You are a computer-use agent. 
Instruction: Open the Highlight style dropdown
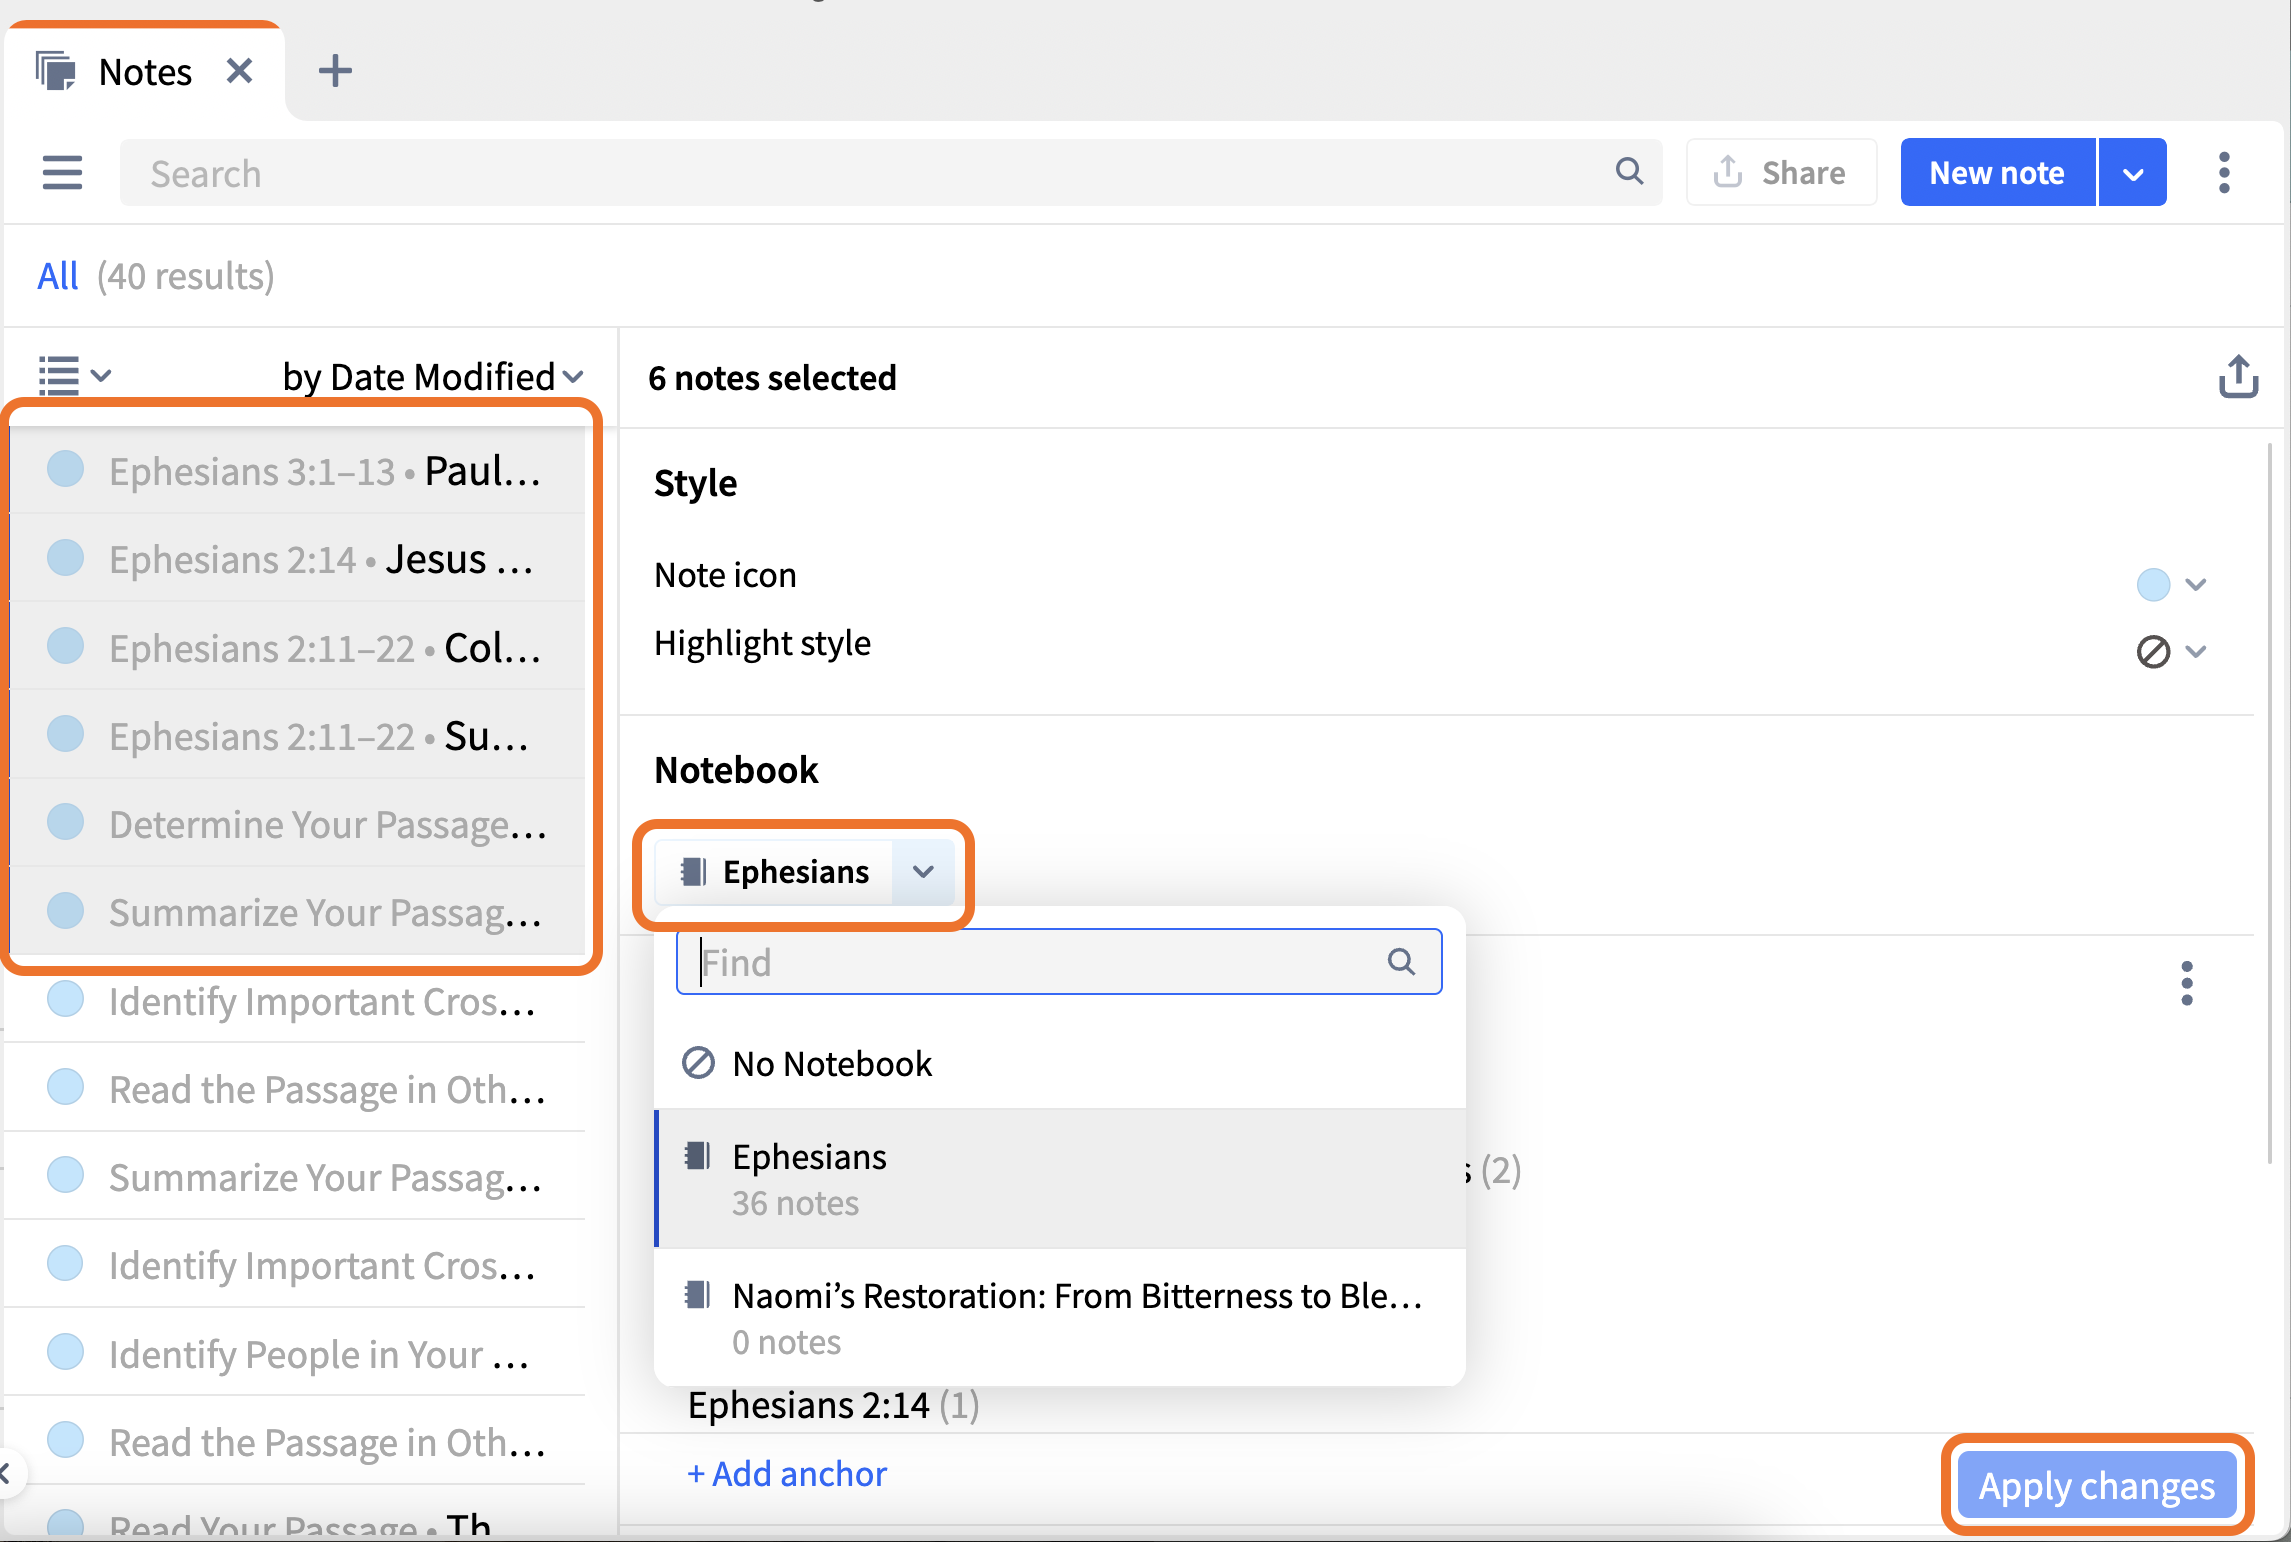(2195, 652)
